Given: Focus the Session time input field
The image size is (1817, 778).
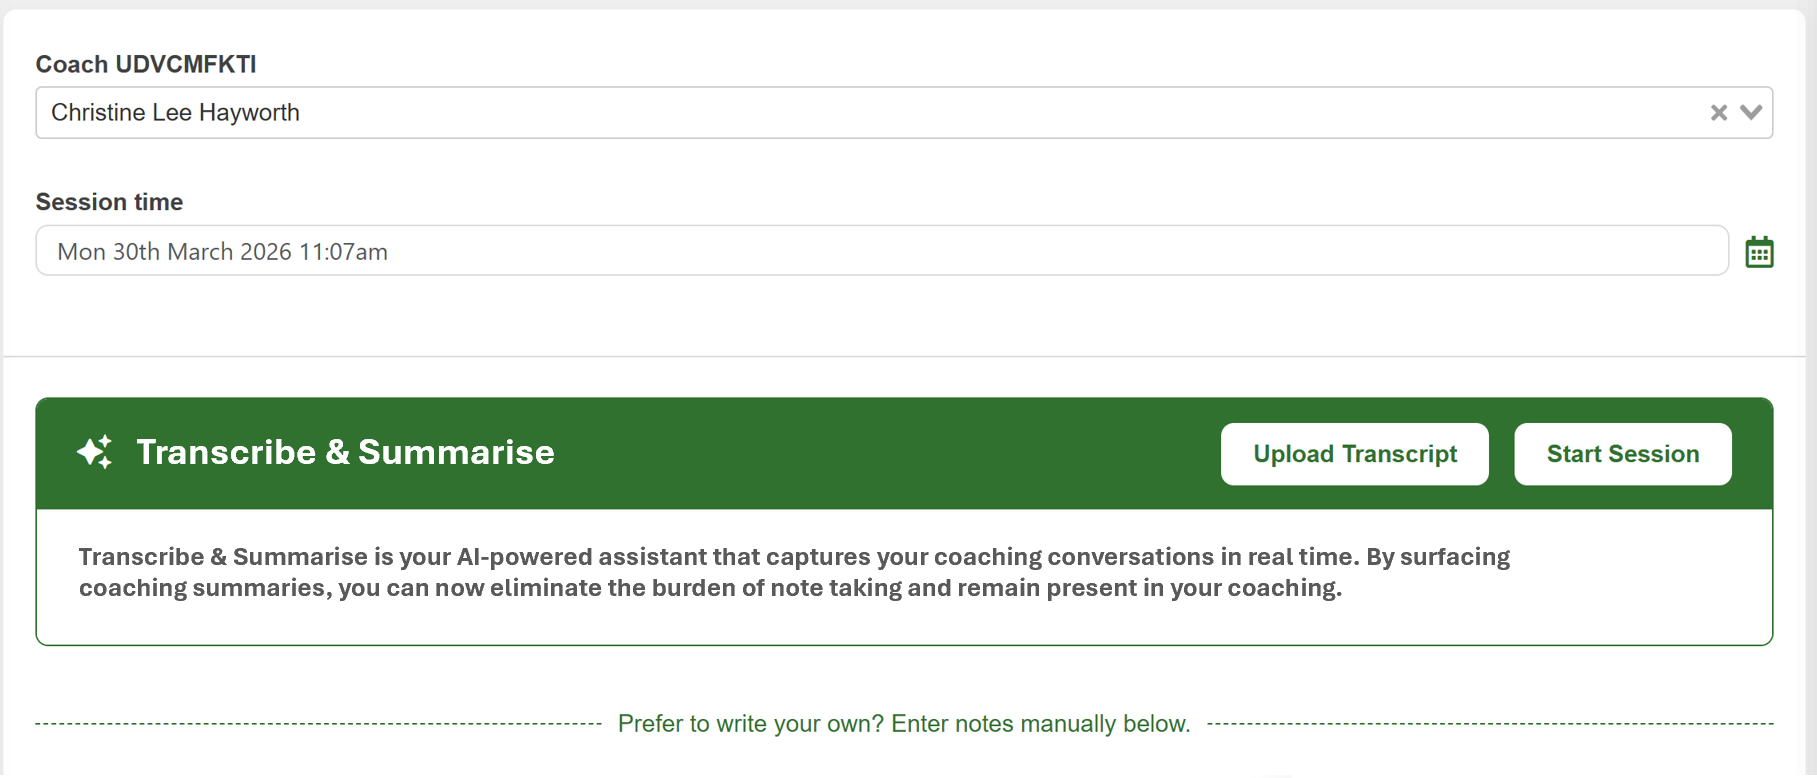Looking at the screenshot, I should tap(880, 251).
